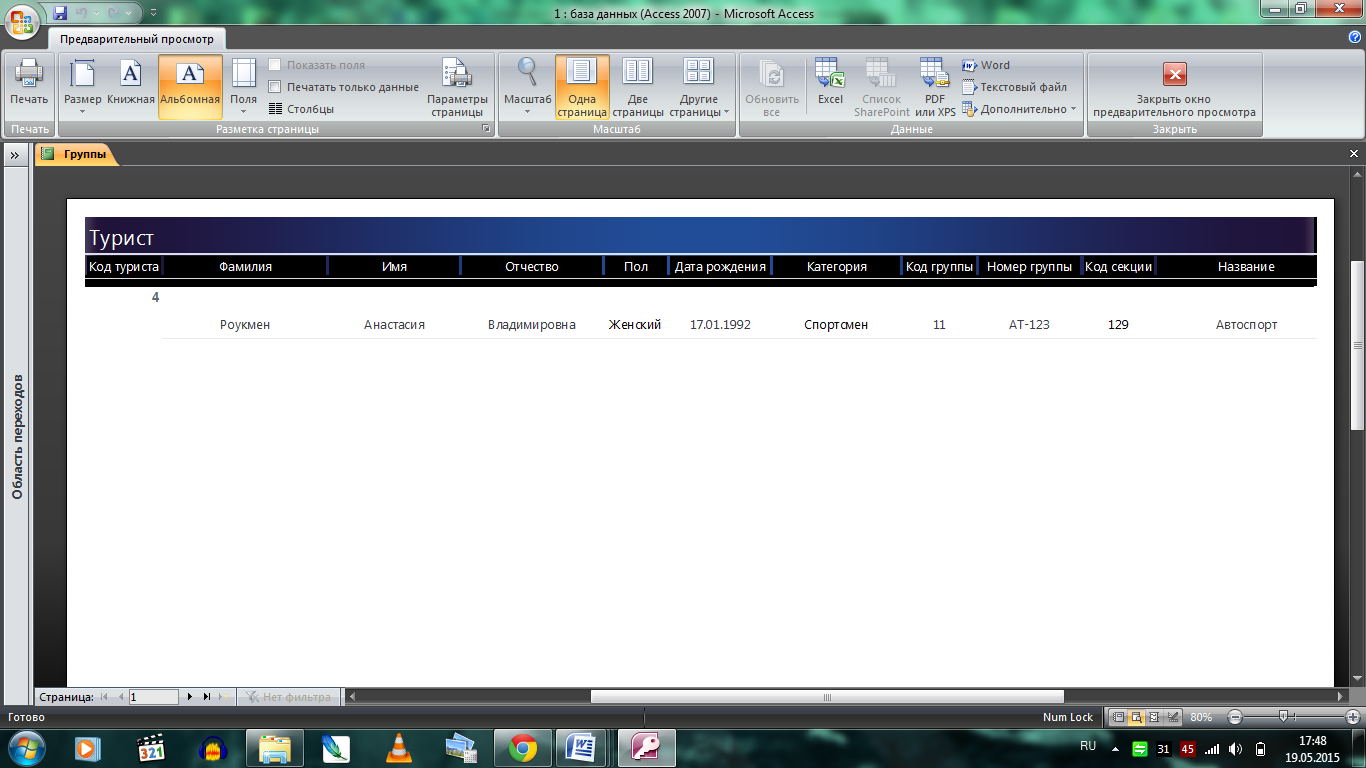Expand the Дополнительно export options
Image resolution: width=1366 pixels, height=768 pixels.
click(x=1020, y=109)
